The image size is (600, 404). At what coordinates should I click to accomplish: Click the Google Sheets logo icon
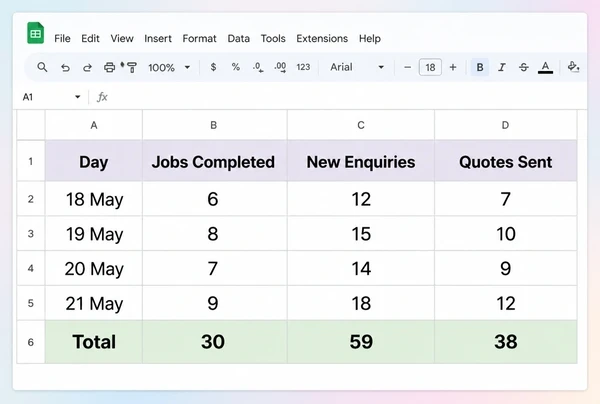tap(35, 33)
